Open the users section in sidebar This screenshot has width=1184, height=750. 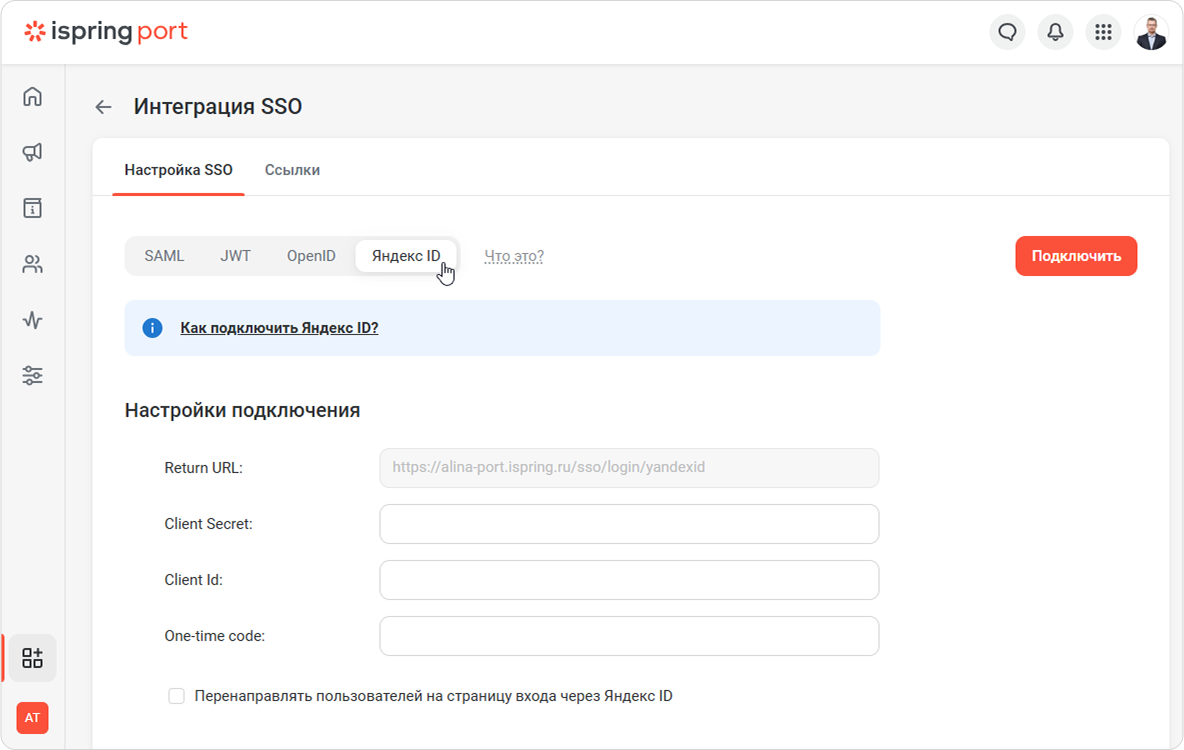tap(32, 264)
